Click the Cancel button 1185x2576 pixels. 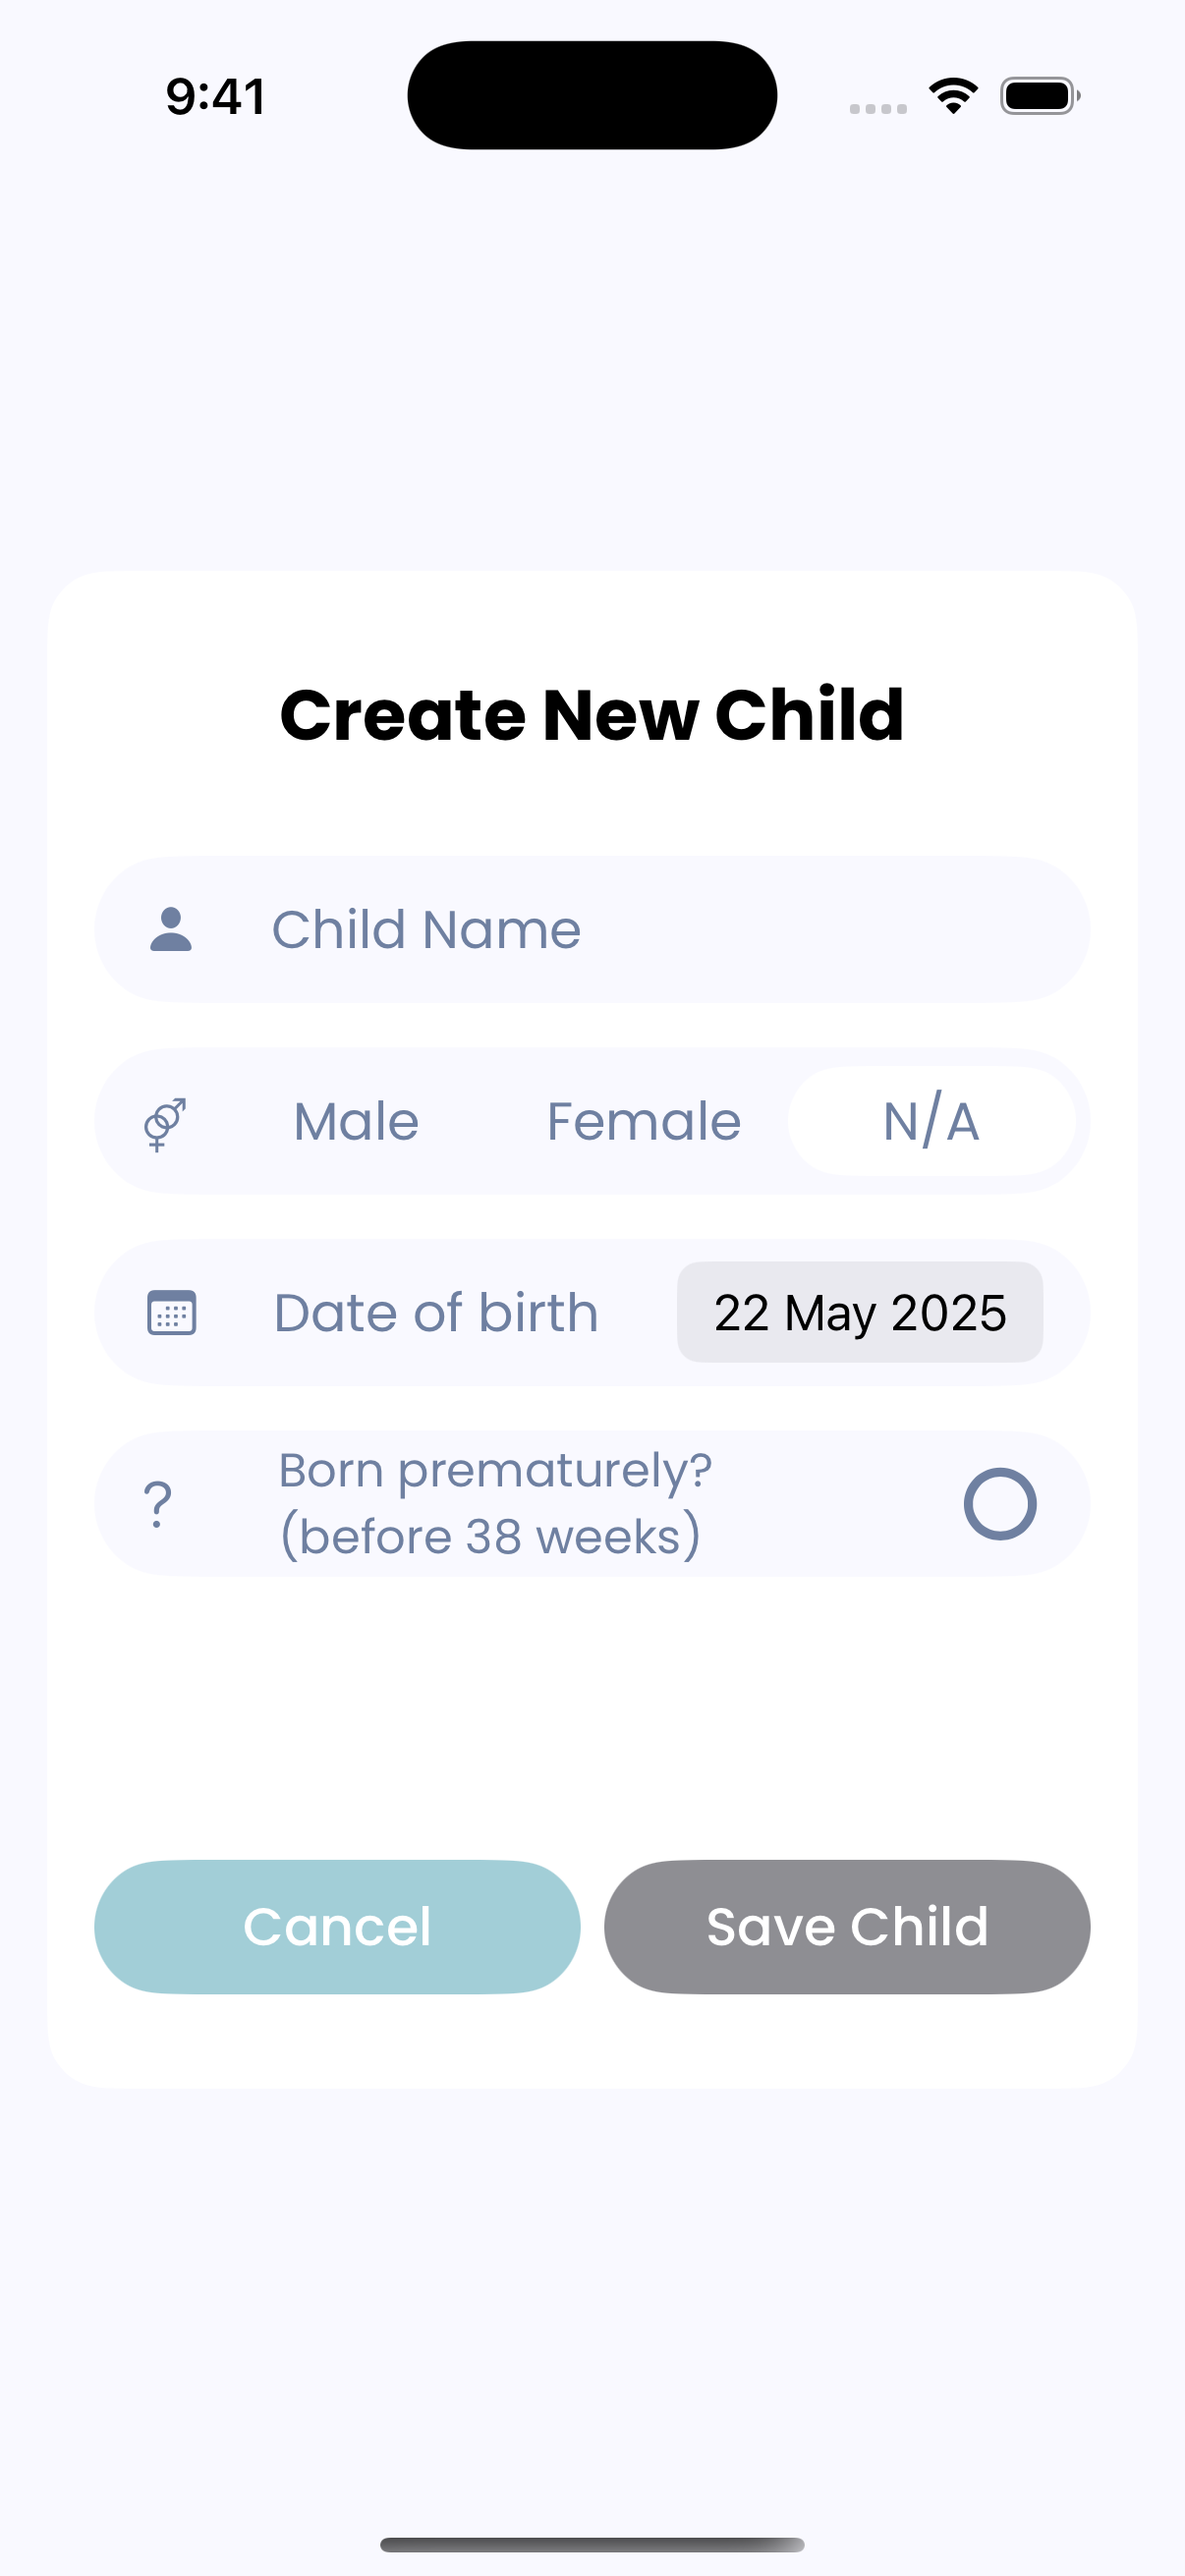click(337, 1927)
